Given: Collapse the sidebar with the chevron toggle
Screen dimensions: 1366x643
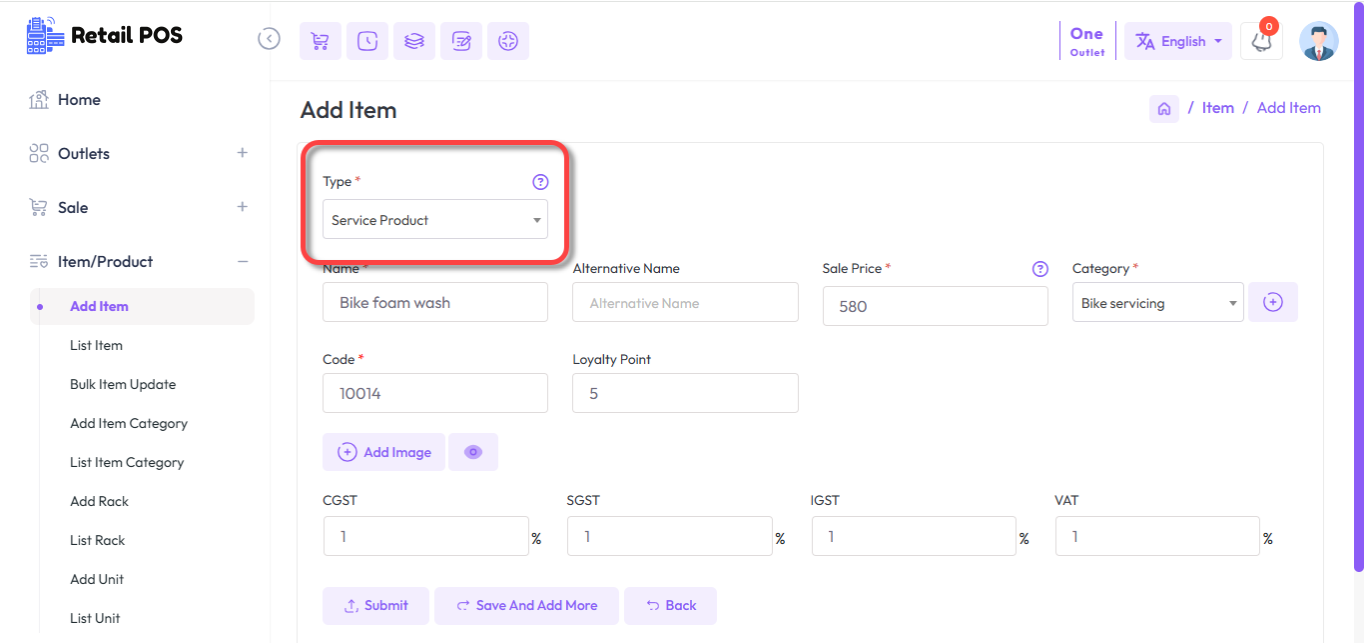Looking at the screenshot, I should [x=268, y=37].
